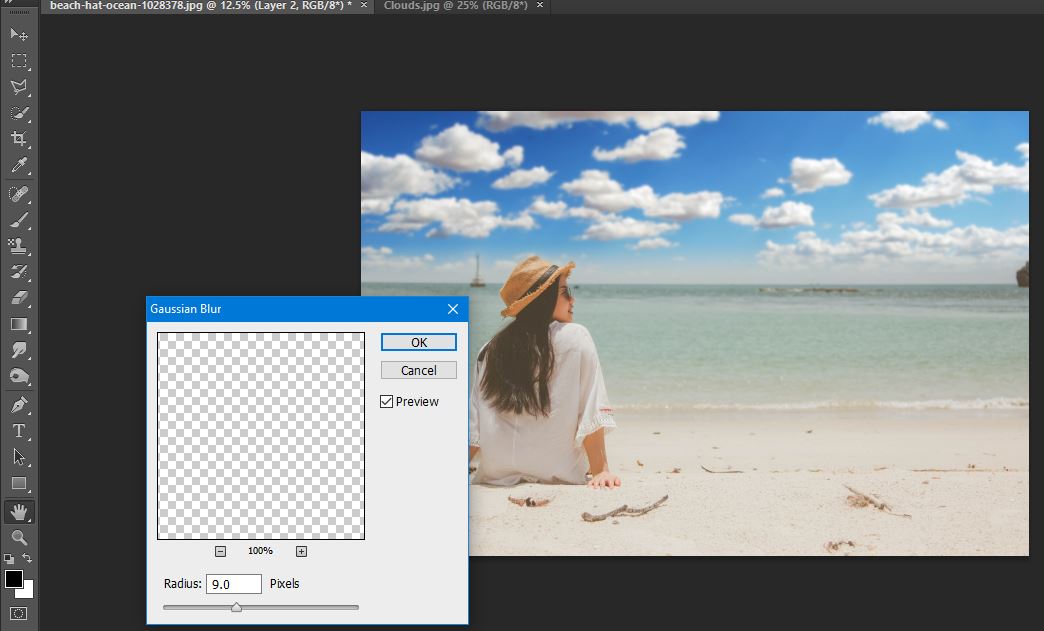Select the Rectangular Marquee tool

pyautogui.click(x=18, y=61)
